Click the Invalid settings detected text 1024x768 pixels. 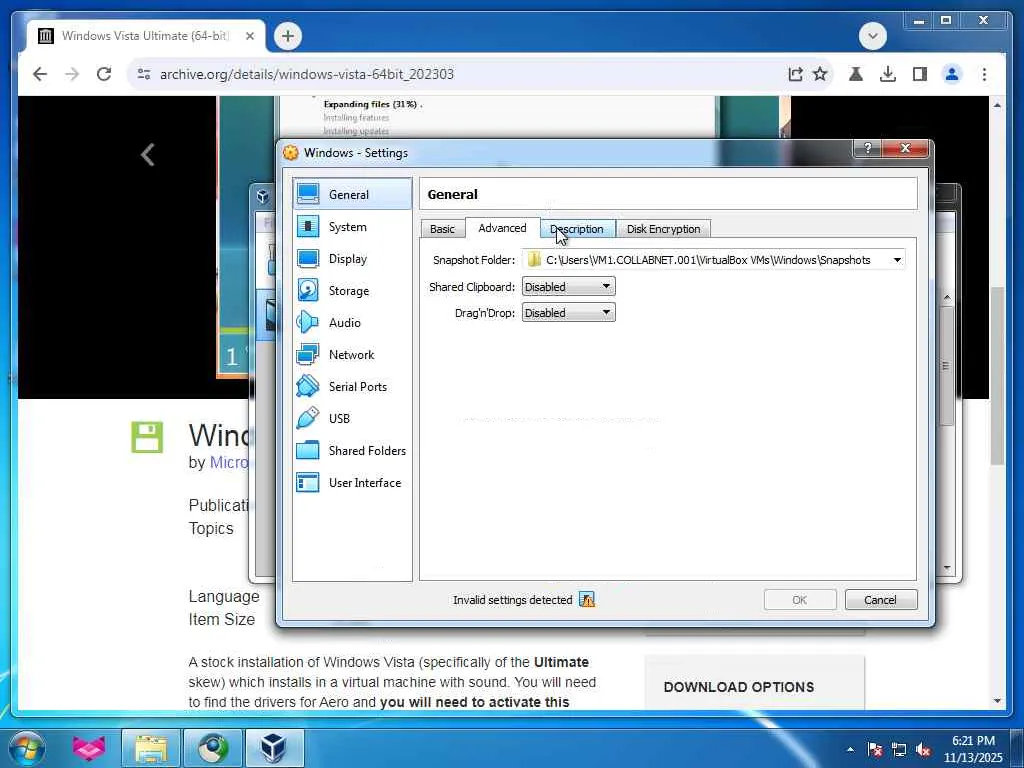tap(513, 600)
